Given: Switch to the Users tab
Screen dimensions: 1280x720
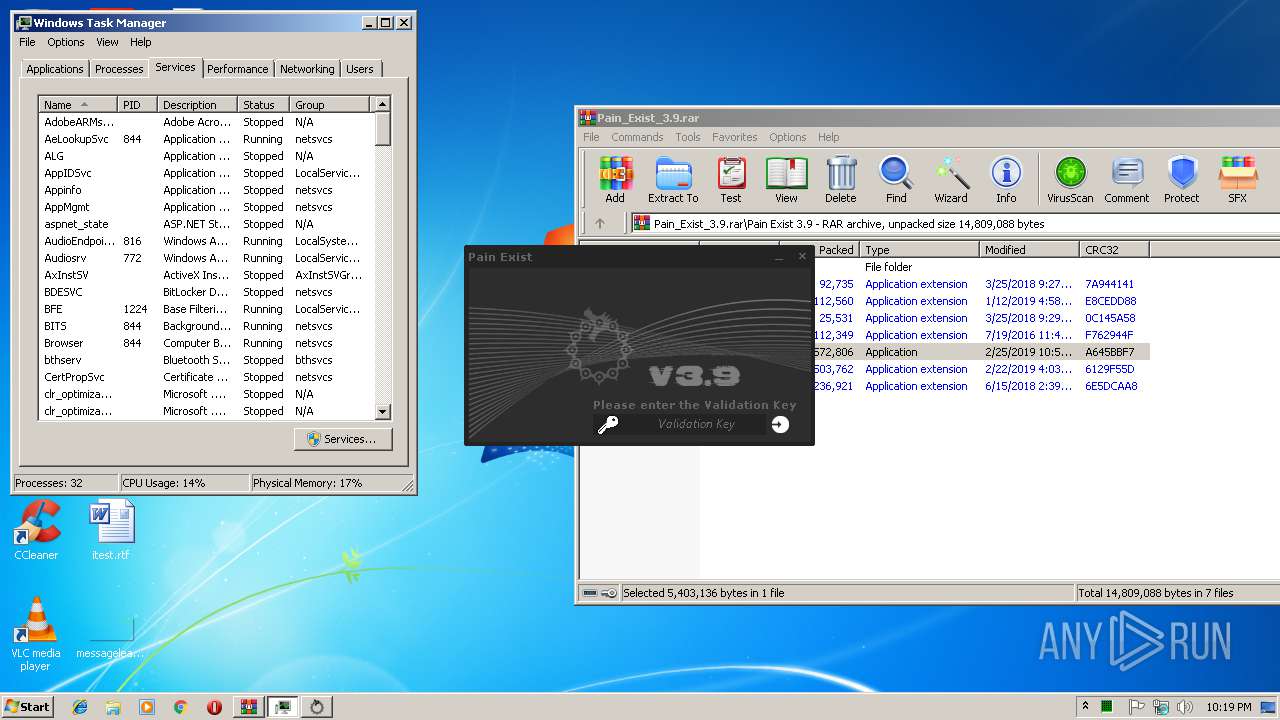Looking at the screenshot, I should 360,69.
